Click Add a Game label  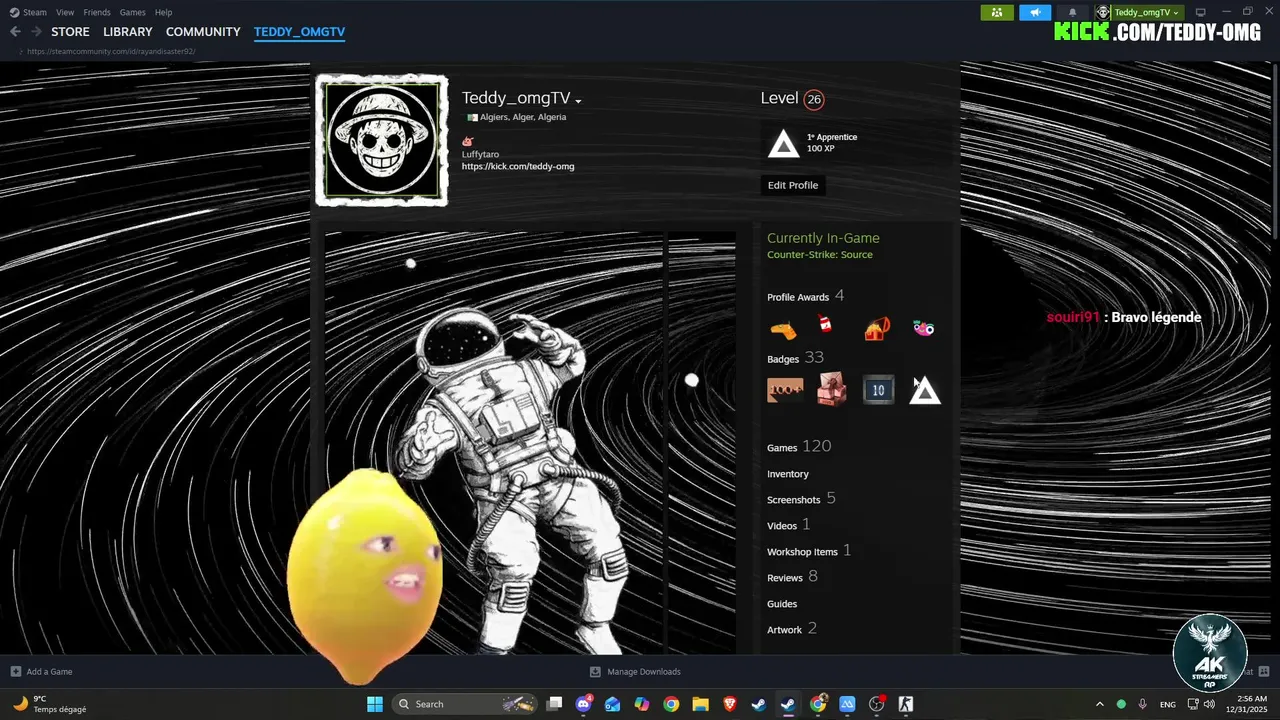tap(49, 672)
